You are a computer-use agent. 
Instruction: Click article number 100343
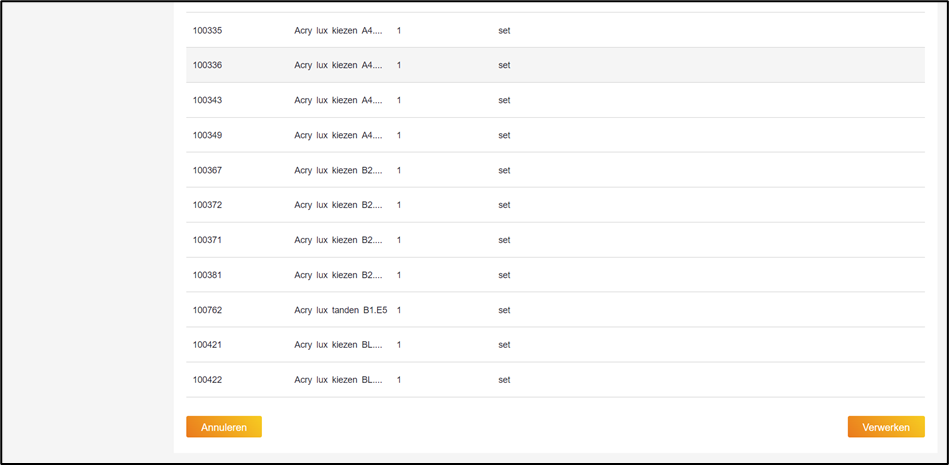tap(208, 101)
